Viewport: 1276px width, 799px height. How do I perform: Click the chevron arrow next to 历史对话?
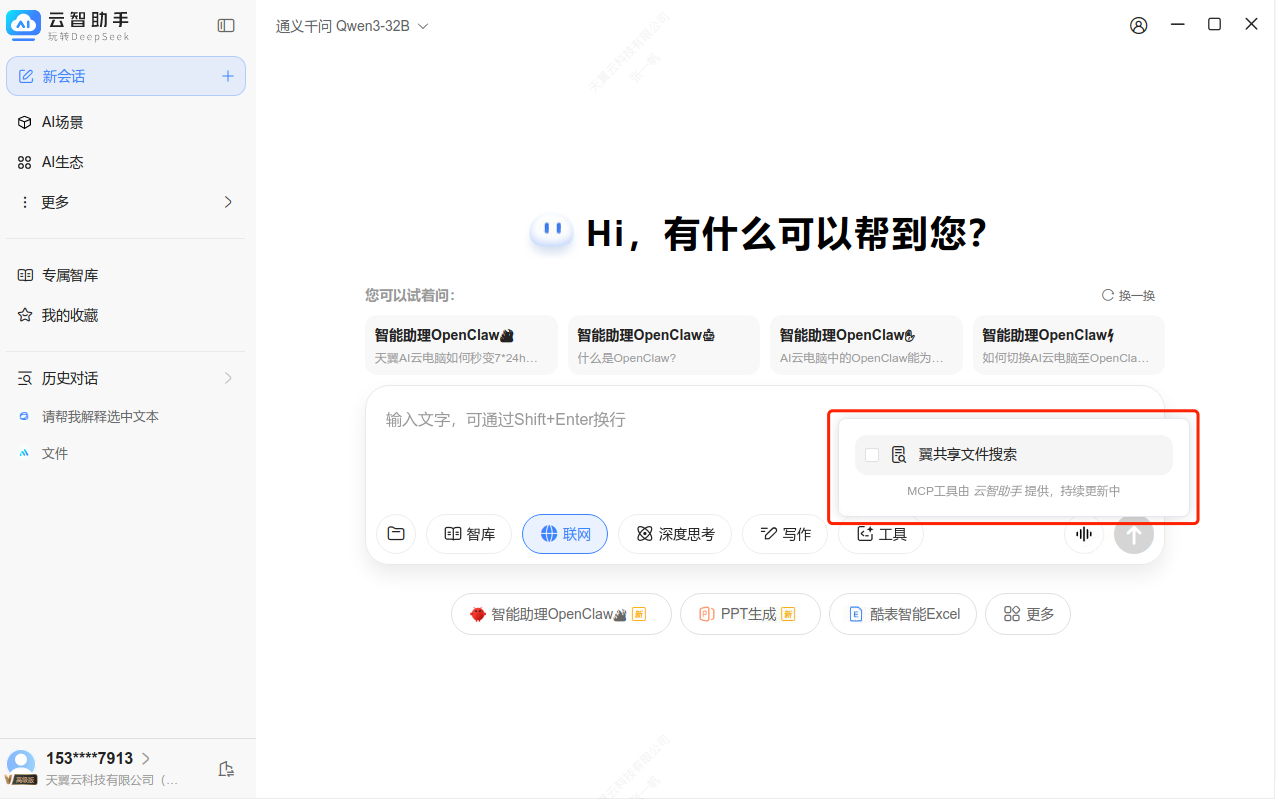pos(228,378)
